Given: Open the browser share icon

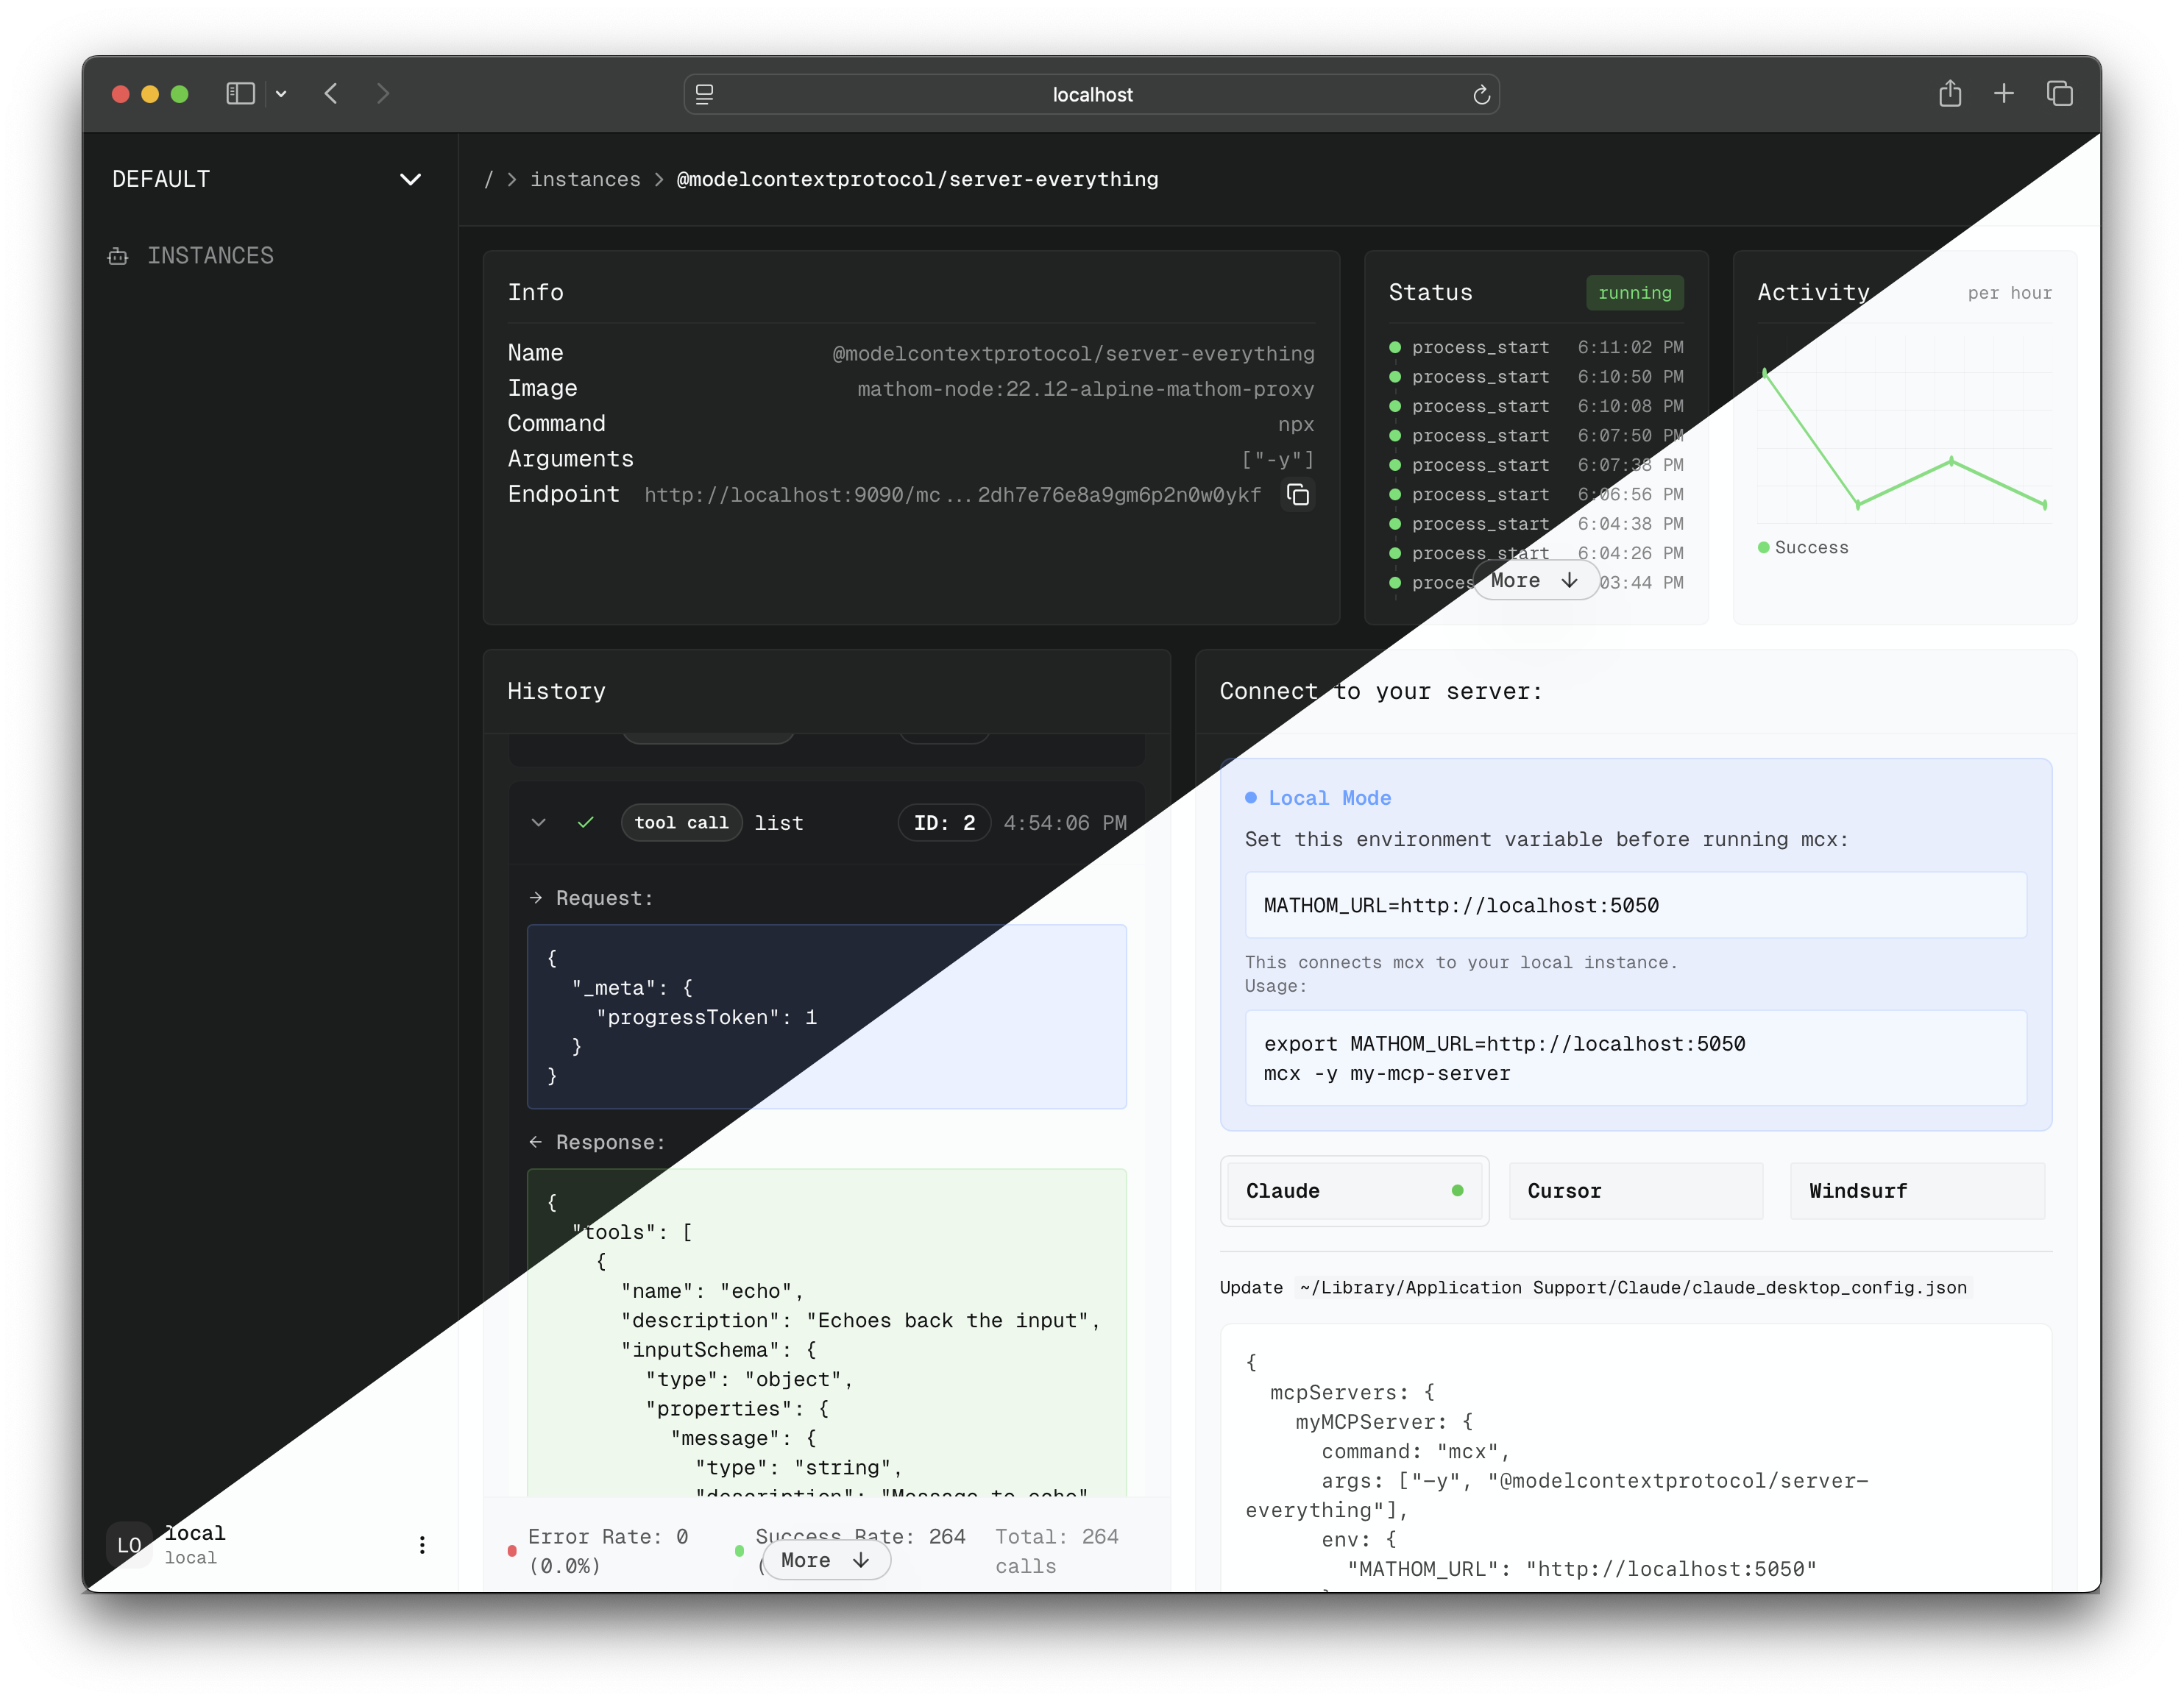Looking at the screenshot, I should (1950, 94).
